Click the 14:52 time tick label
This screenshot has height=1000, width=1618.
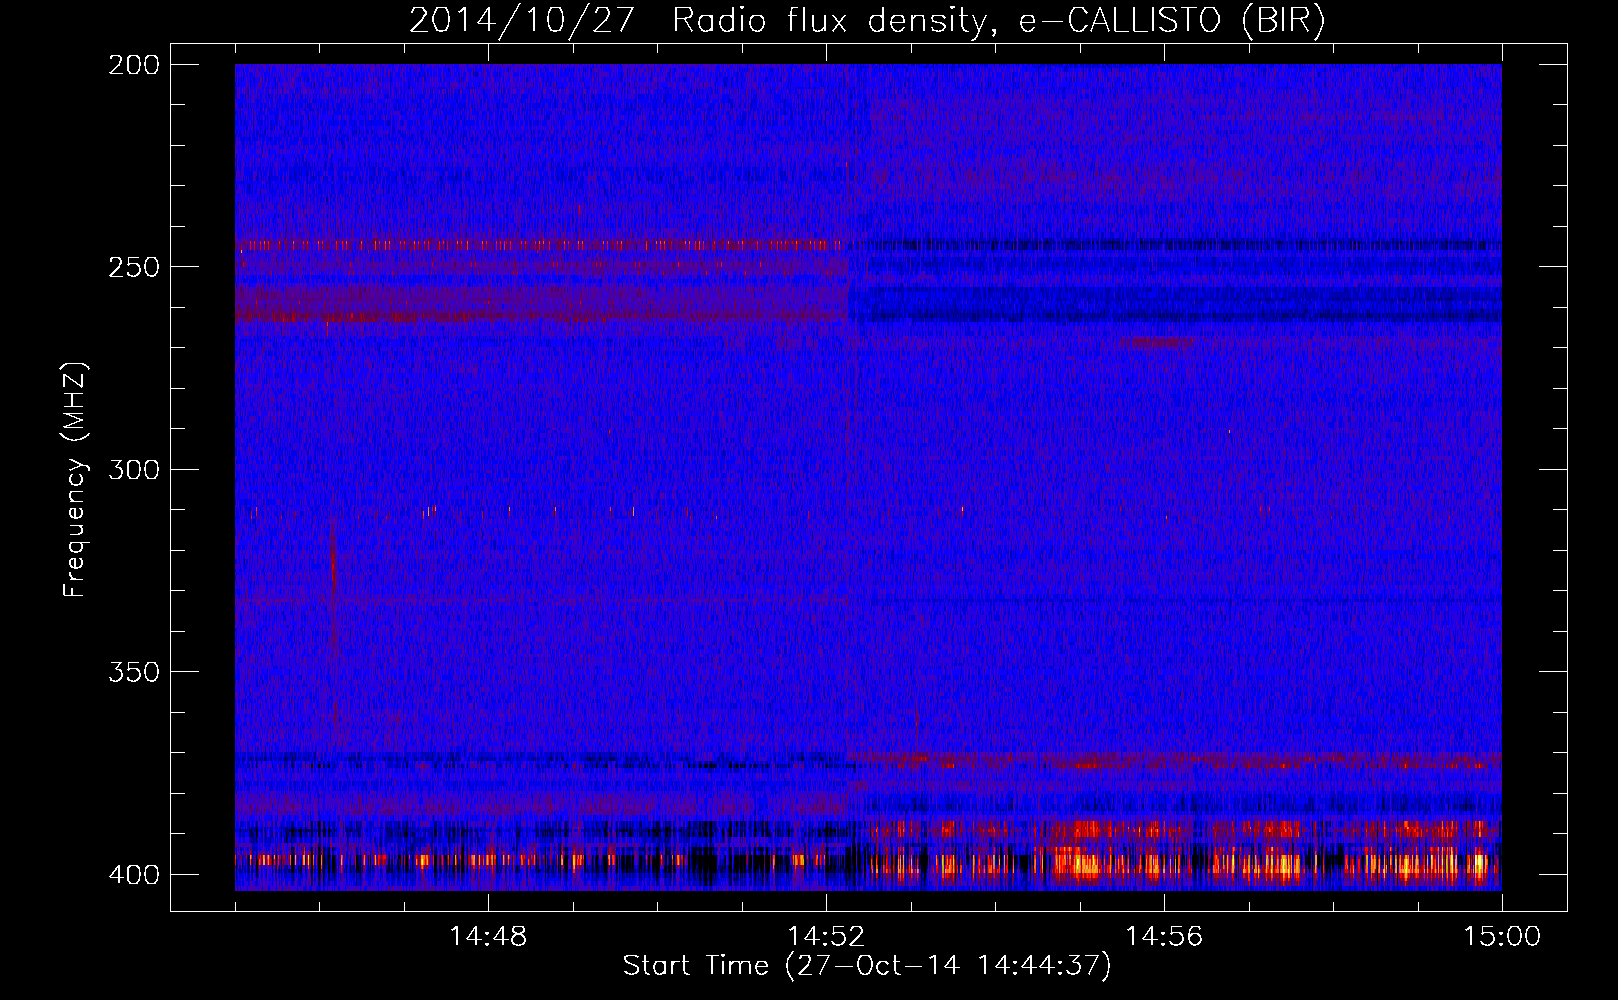tap(826, 937)
